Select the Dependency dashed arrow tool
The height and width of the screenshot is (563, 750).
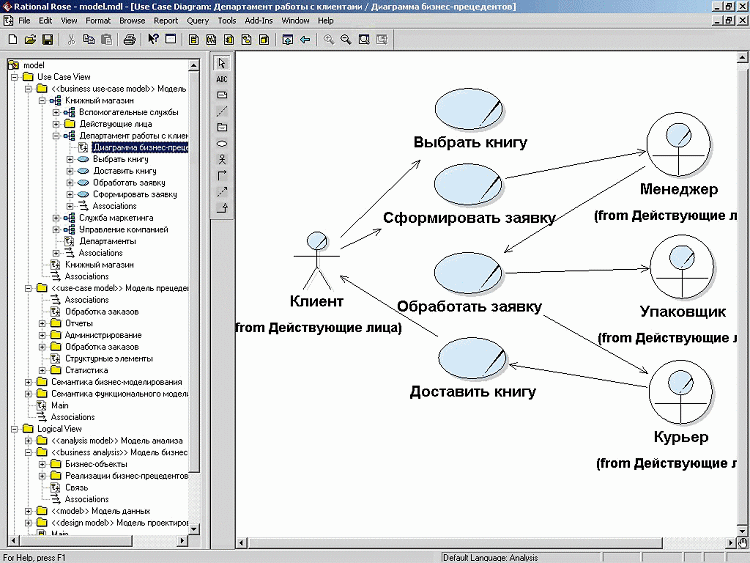[222, 192]
